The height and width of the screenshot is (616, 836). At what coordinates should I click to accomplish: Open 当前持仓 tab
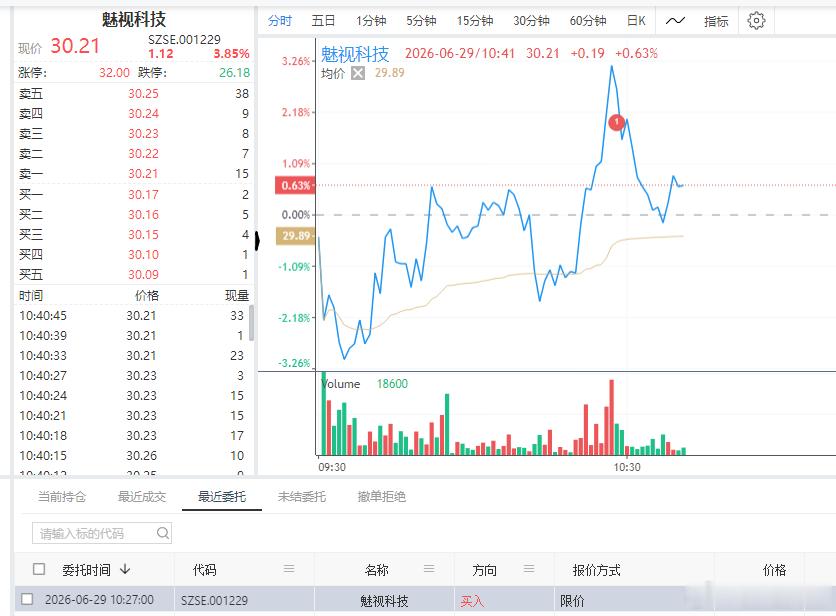pyautogui.click(x=62, y=497)
